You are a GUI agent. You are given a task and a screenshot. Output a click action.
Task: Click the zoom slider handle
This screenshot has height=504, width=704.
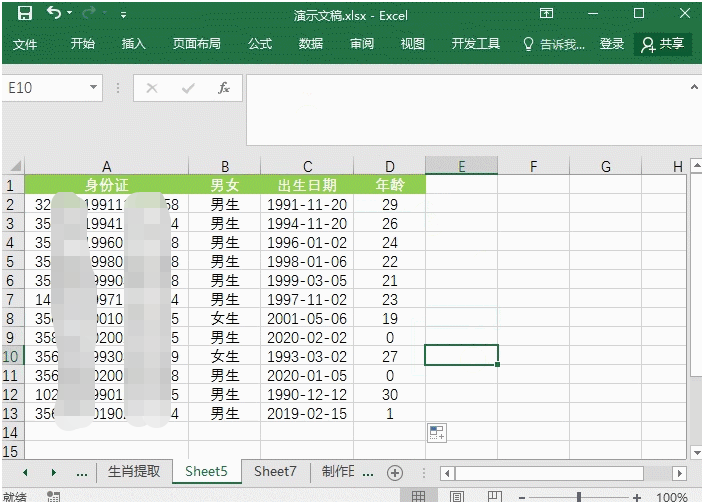click(x=579, y=497)
